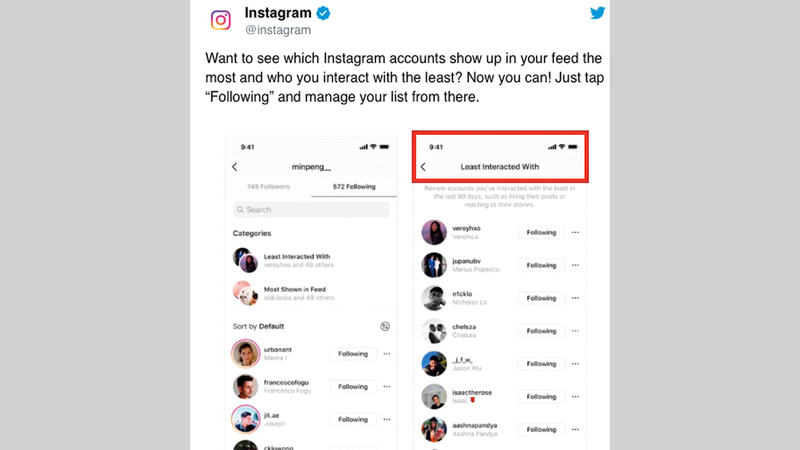Viewport: 800px width, 450px height.
Task: Open isaactherose profile picture
Action: (x=433, y=396)
